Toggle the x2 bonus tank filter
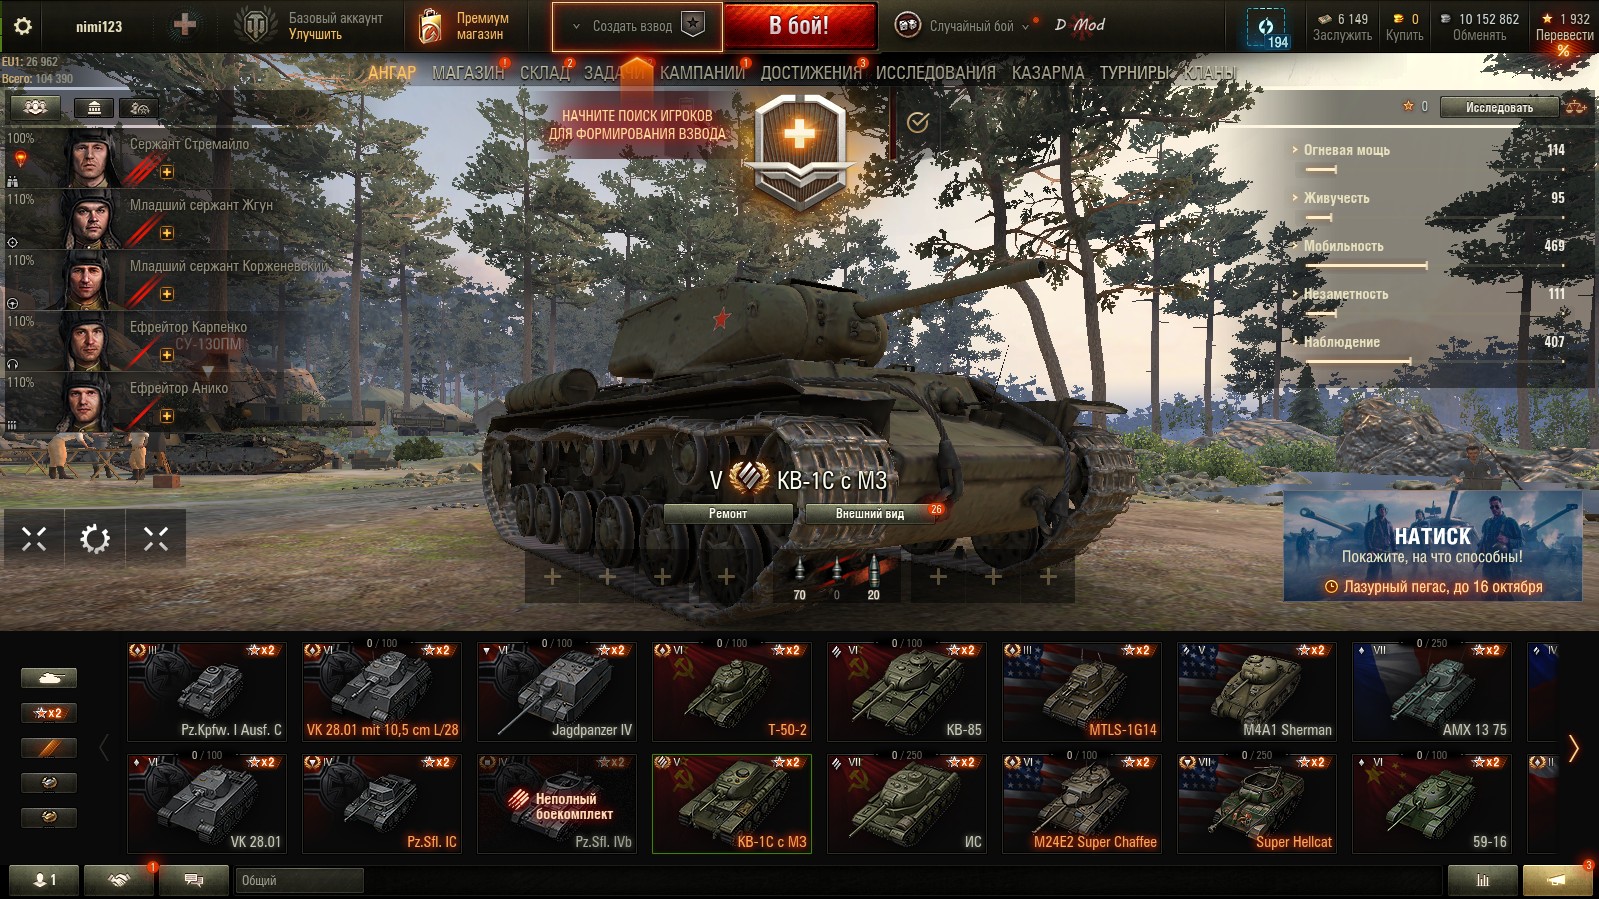The width and height of the screenshot is (1599, 899). tap(48, 713)
